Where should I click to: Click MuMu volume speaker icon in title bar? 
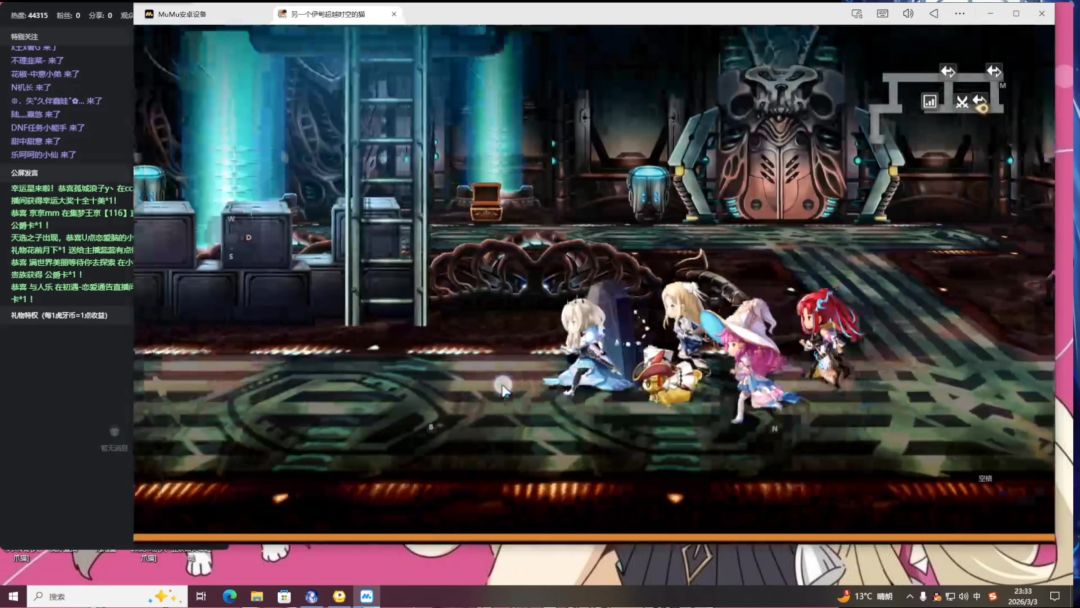[x=908, y=14]
